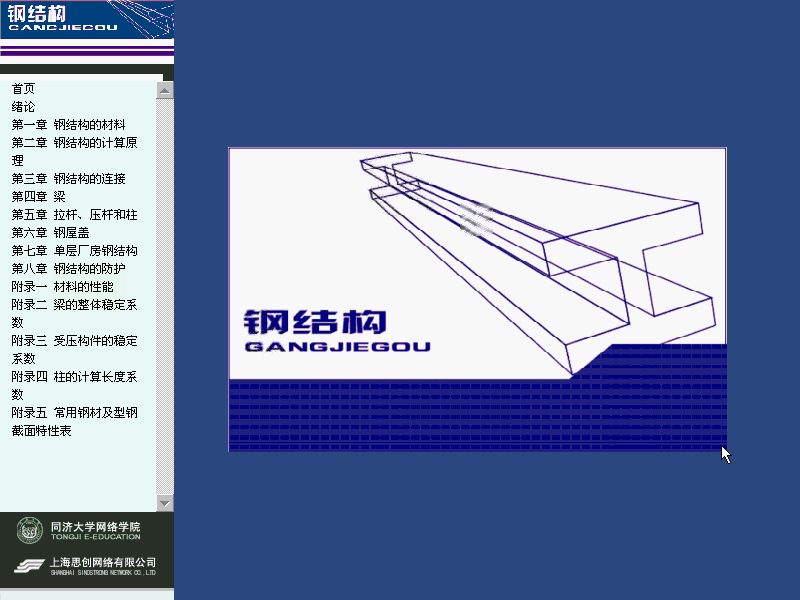Open 第八章 钢结构的防护

tap(68, 268)
